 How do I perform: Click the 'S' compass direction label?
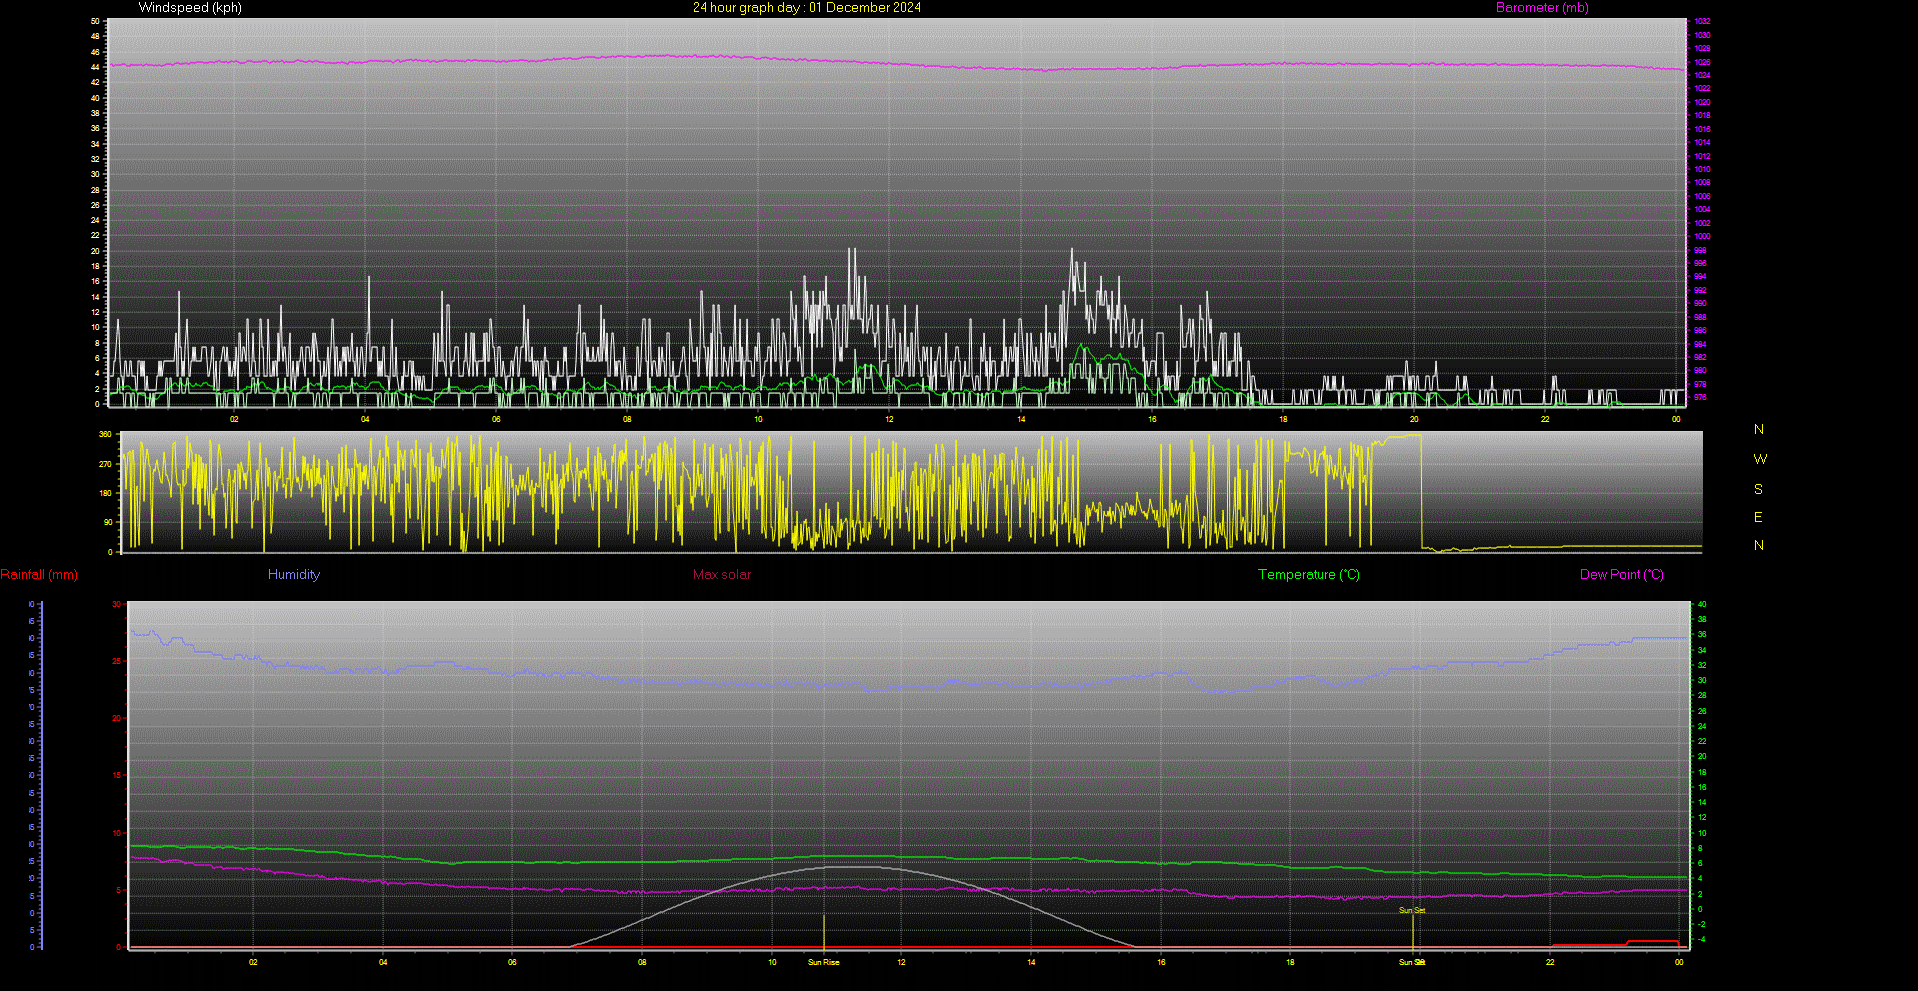[x=1758, y=490]
